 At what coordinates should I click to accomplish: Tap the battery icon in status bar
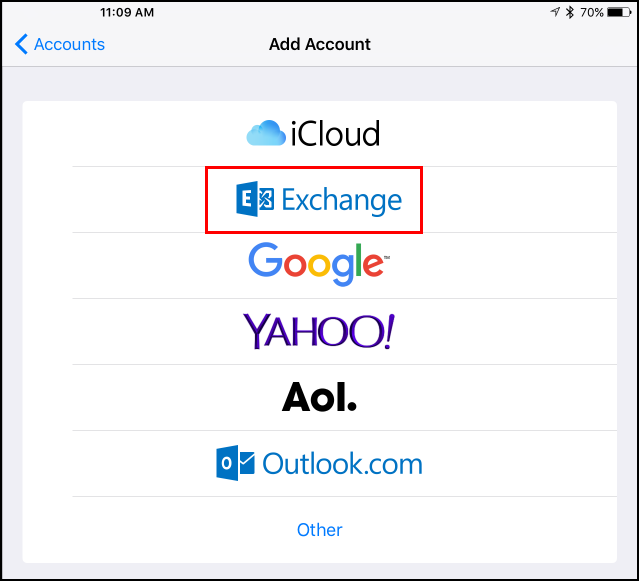[619, 12]
